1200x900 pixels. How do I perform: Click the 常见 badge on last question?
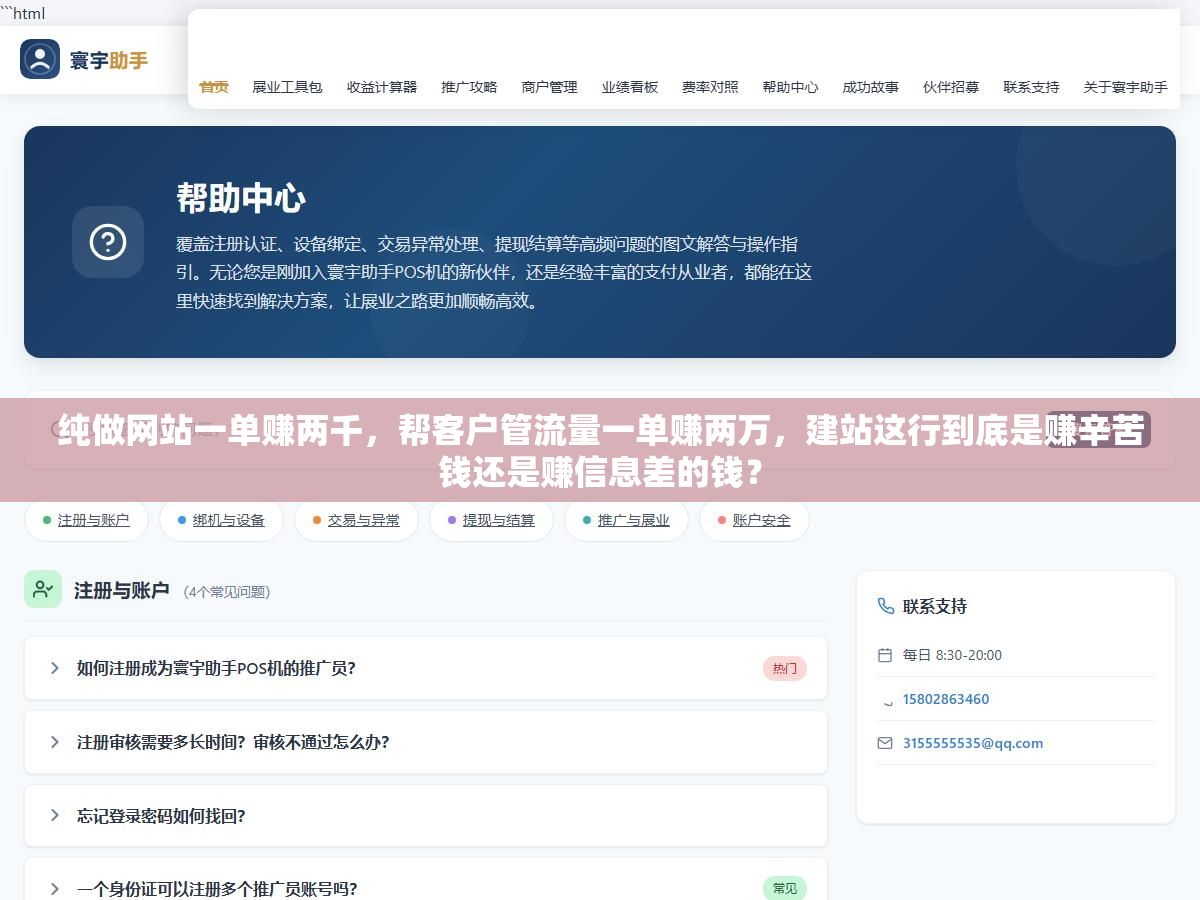pos(785,888)
